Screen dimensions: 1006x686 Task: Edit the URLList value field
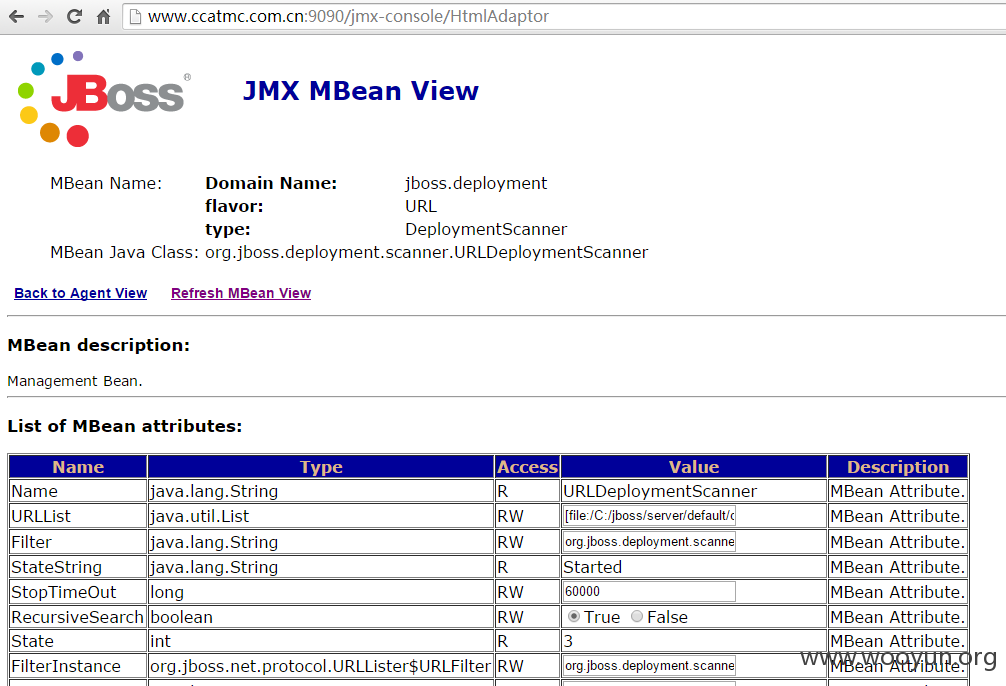[649, 515]
